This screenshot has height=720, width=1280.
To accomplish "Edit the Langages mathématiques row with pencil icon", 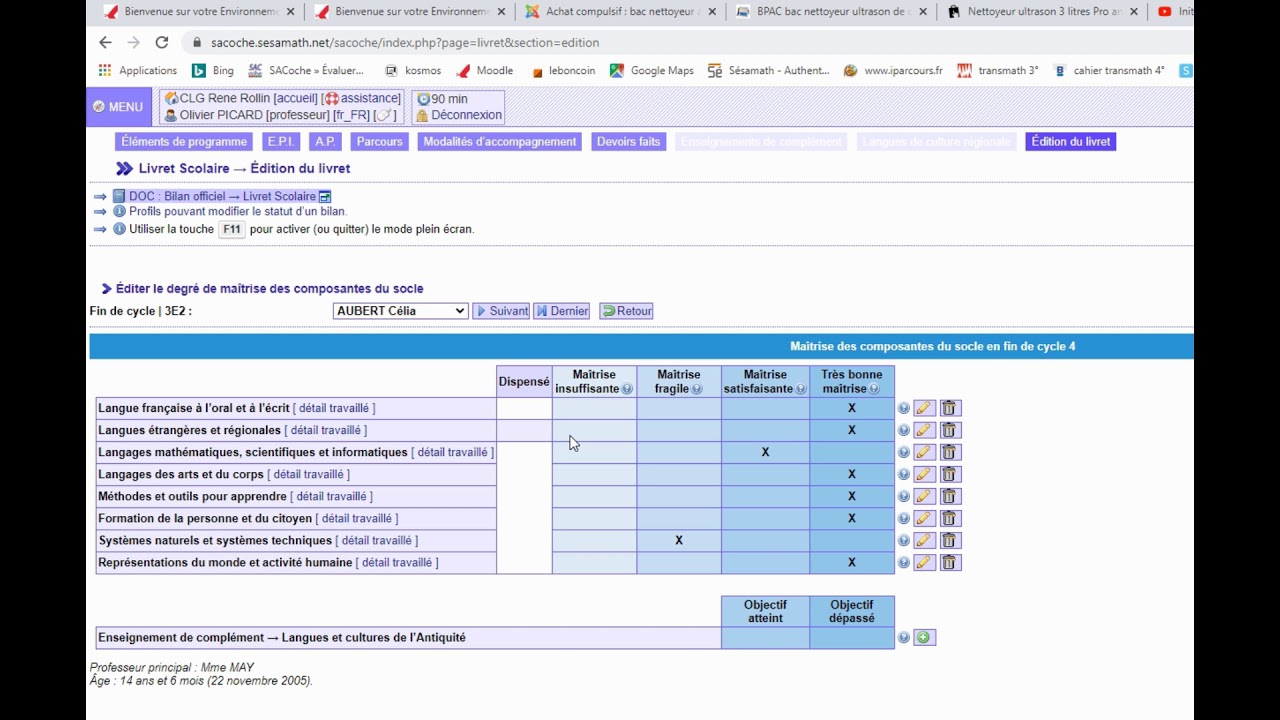I will pyautogui.click(x=924, y=452).
